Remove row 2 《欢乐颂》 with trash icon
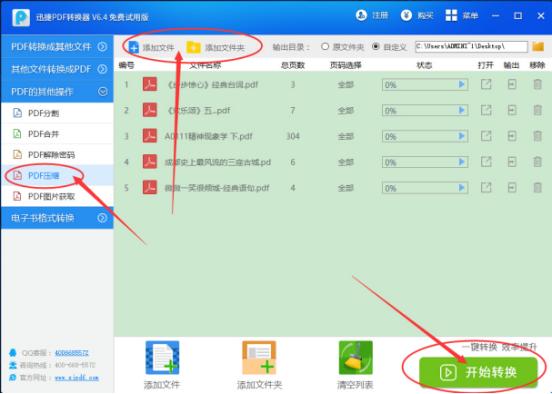Screen dimensions: 552x394 (x=537, y=110)
